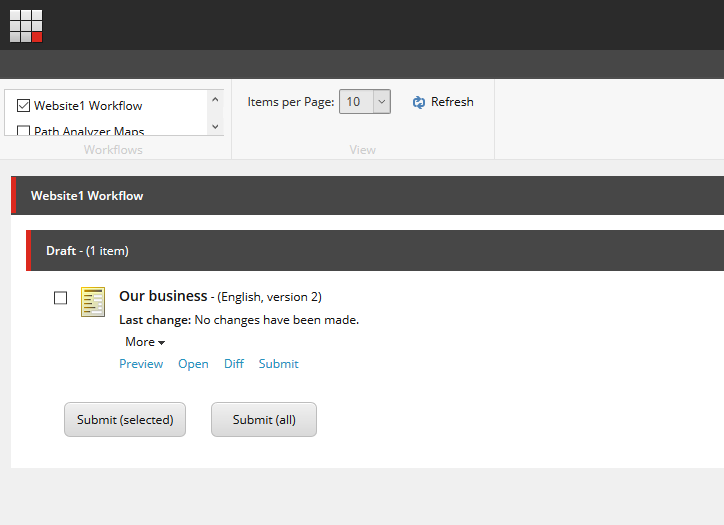This screenshot has height=525, width=724.
Task: Enable the Path Analyzer Maps checkbox
Action: 24,131
